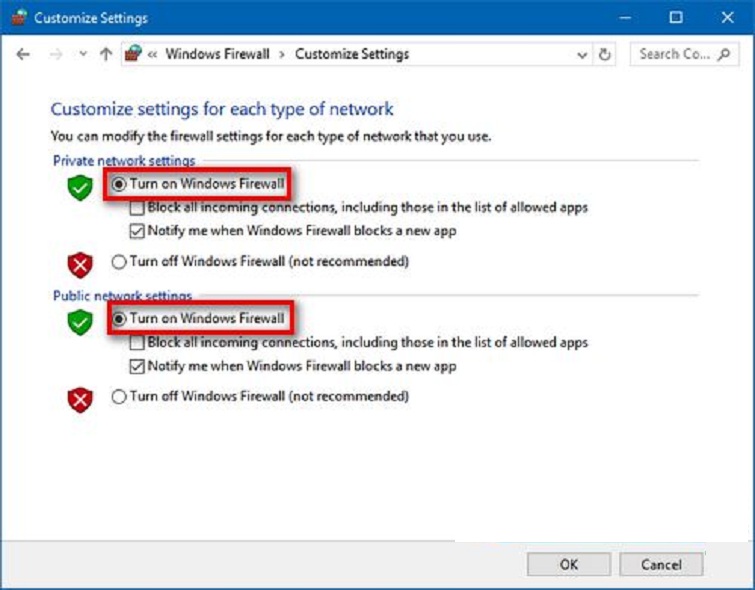Click the Refresh address bar icon
755x590 pixels.
[x=605, y=55]
